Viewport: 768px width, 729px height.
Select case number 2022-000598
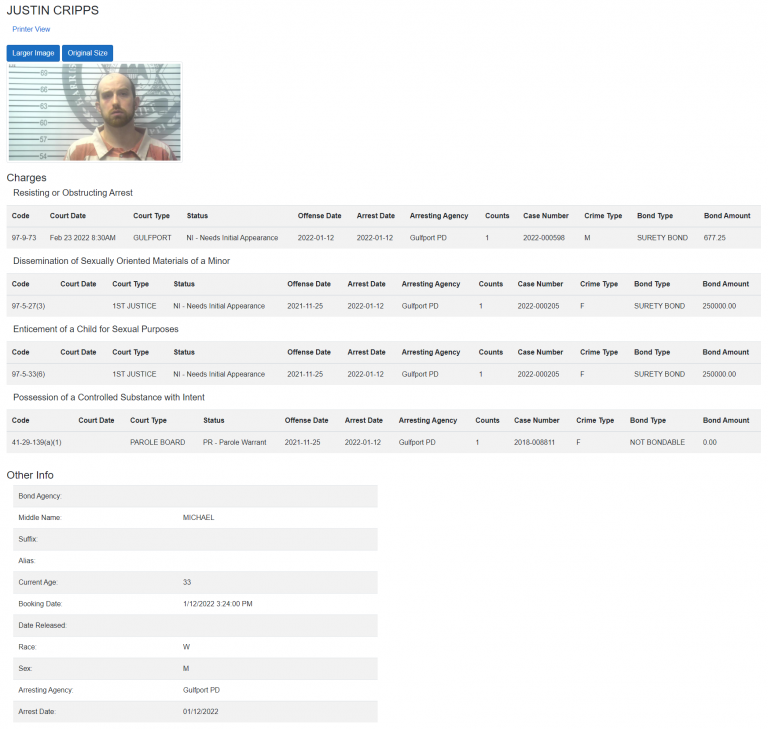(544, 238)
